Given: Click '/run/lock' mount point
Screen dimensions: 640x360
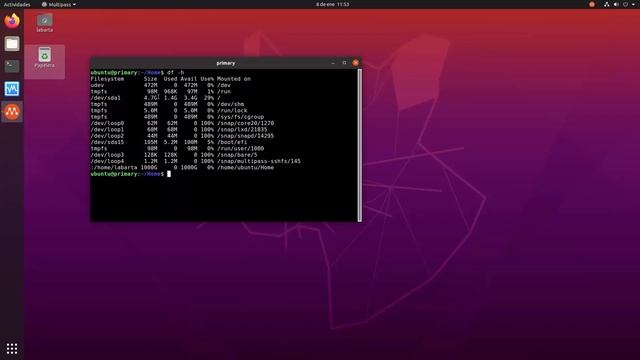Looking at the screenshot, I should coord(232,111).
